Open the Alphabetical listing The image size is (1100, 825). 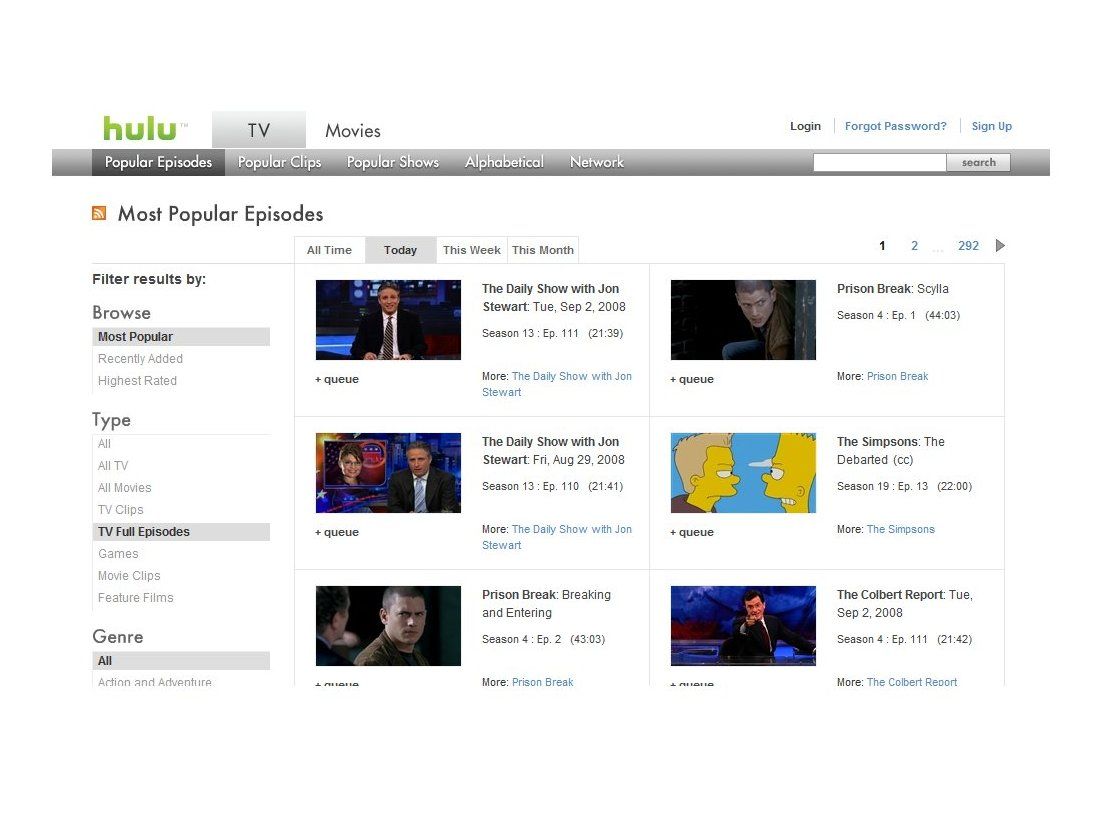504,162
